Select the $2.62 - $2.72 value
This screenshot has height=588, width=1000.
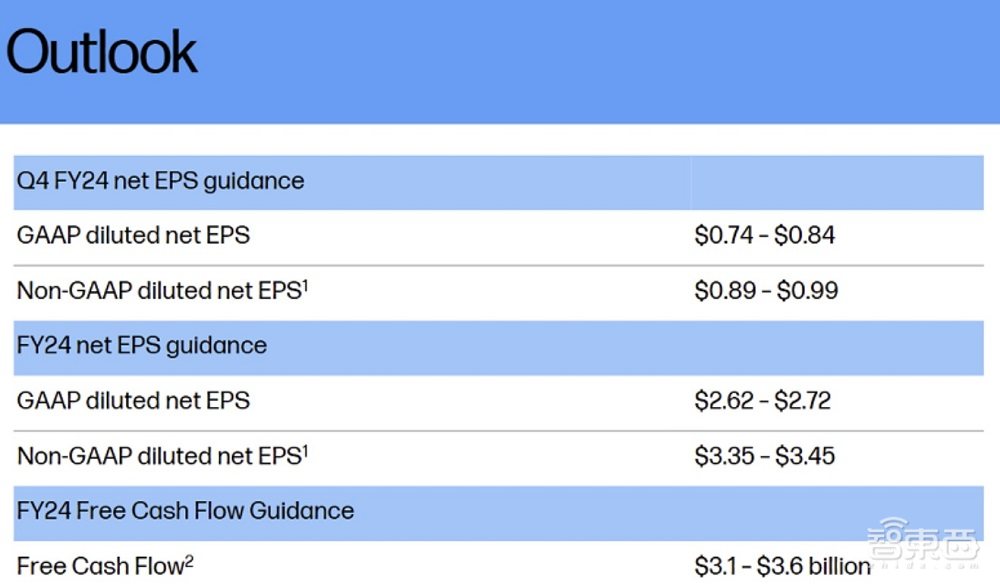pyautogui.click(x=763, y=401)
